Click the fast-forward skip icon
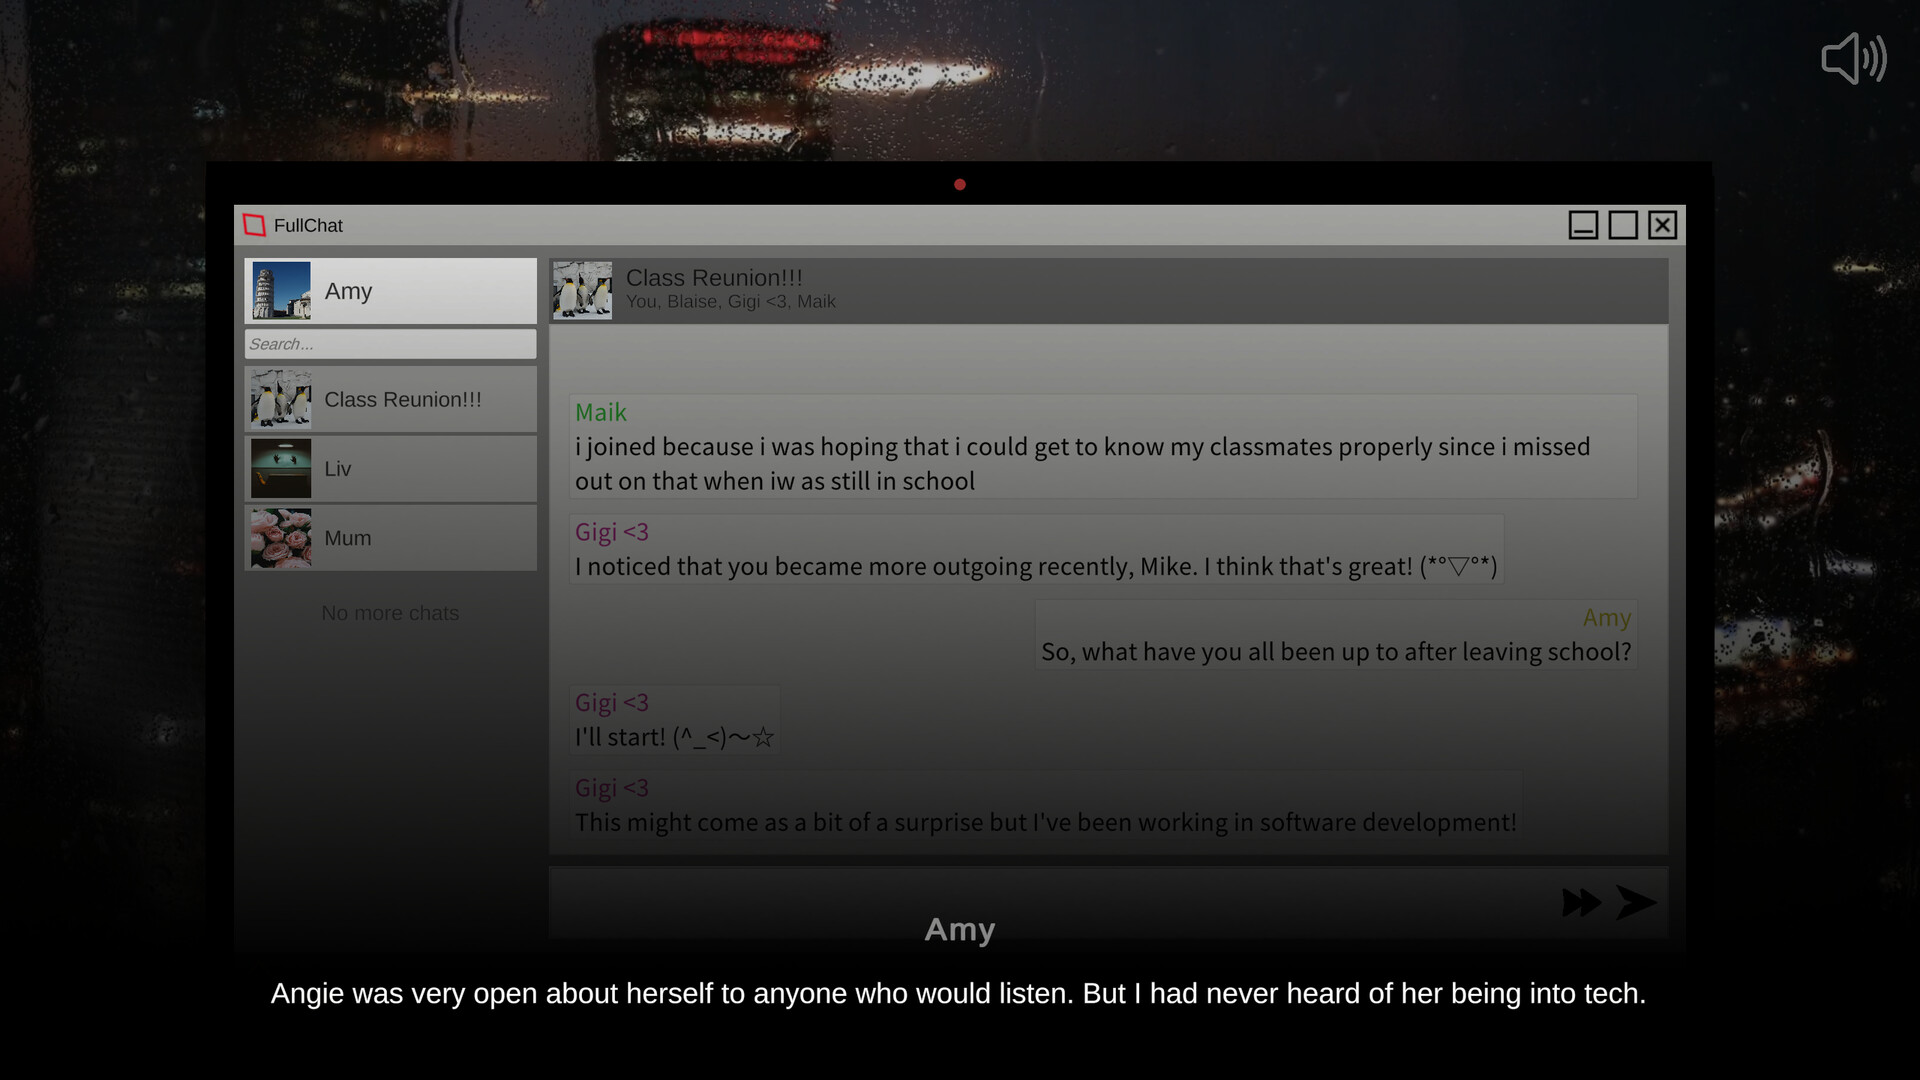1920x1080 pixels. (1581, 902)
